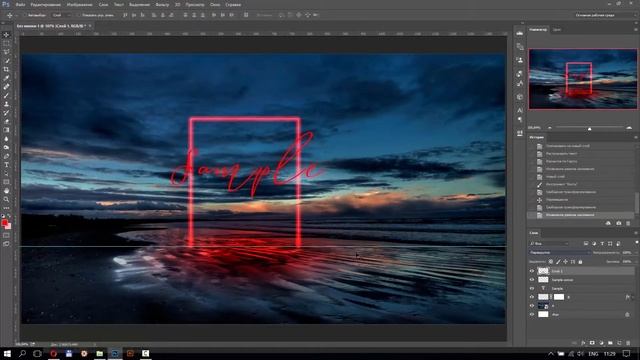Image resolution: width=640 pixels, height=360 pixels.
Task: Select the Lasso tool
Action: pos(6,52)
